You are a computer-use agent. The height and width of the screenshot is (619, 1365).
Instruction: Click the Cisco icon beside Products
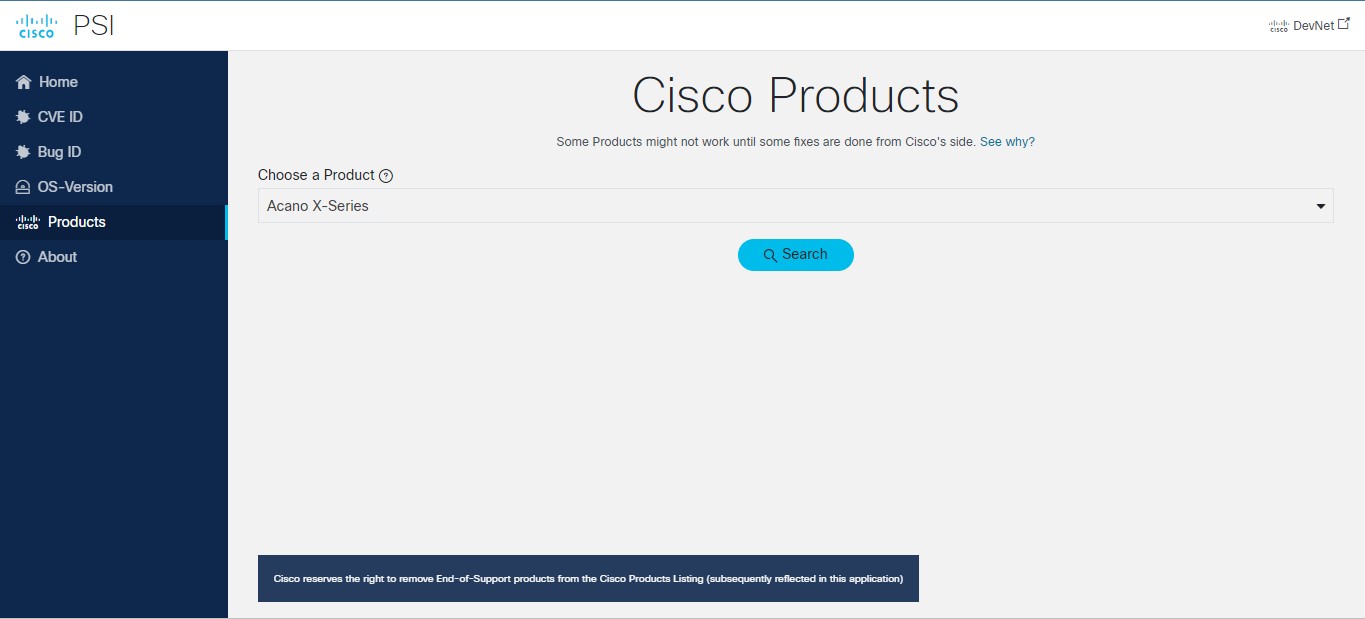click(28, 222)
